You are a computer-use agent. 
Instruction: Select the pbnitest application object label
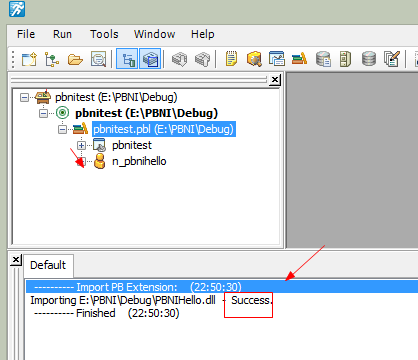point(132,145)
